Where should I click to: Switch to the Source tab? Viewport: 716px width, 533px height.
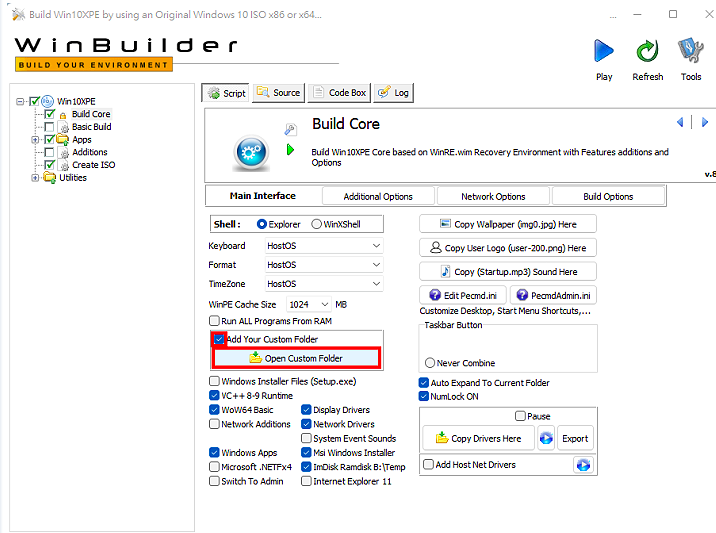(279, 93)
